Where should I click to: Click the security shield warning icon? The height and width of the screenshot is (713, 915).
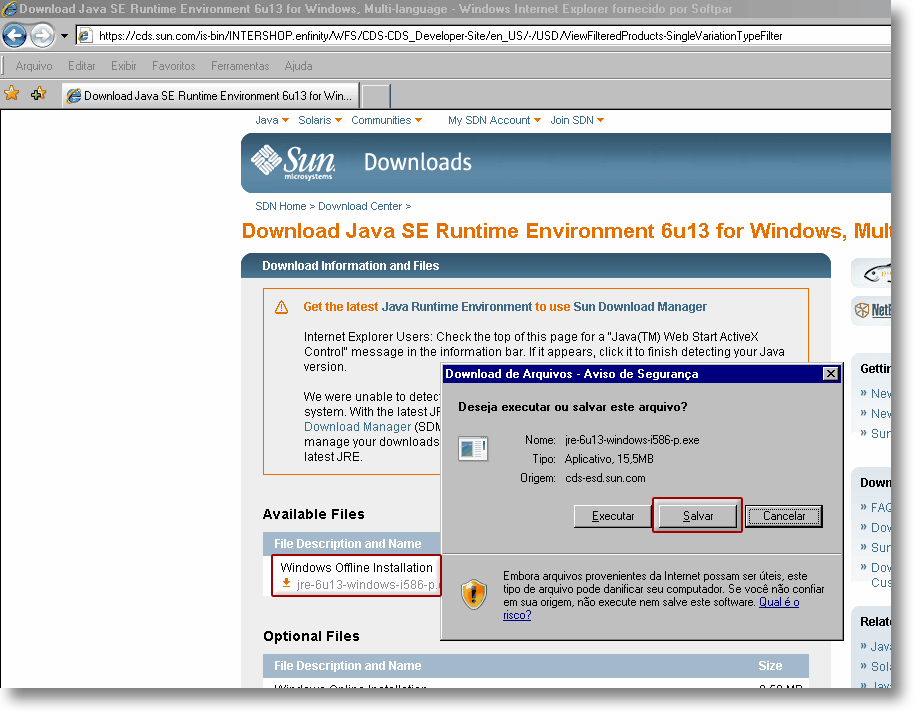[474, 595]
